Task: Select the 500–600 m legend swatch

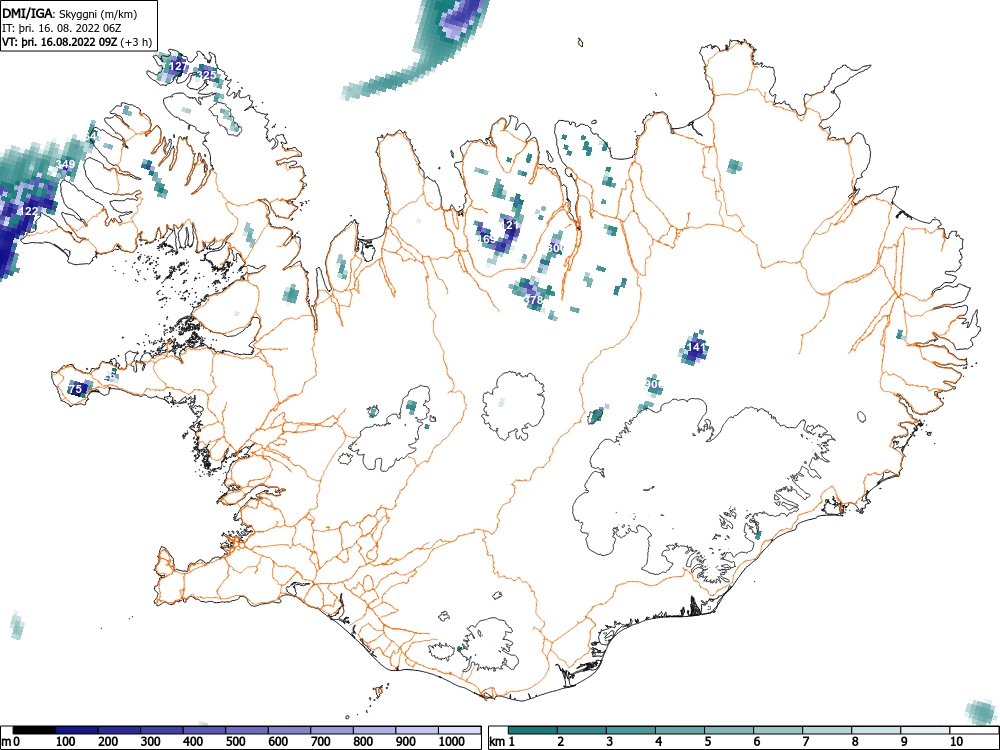Action: (247, 730)
